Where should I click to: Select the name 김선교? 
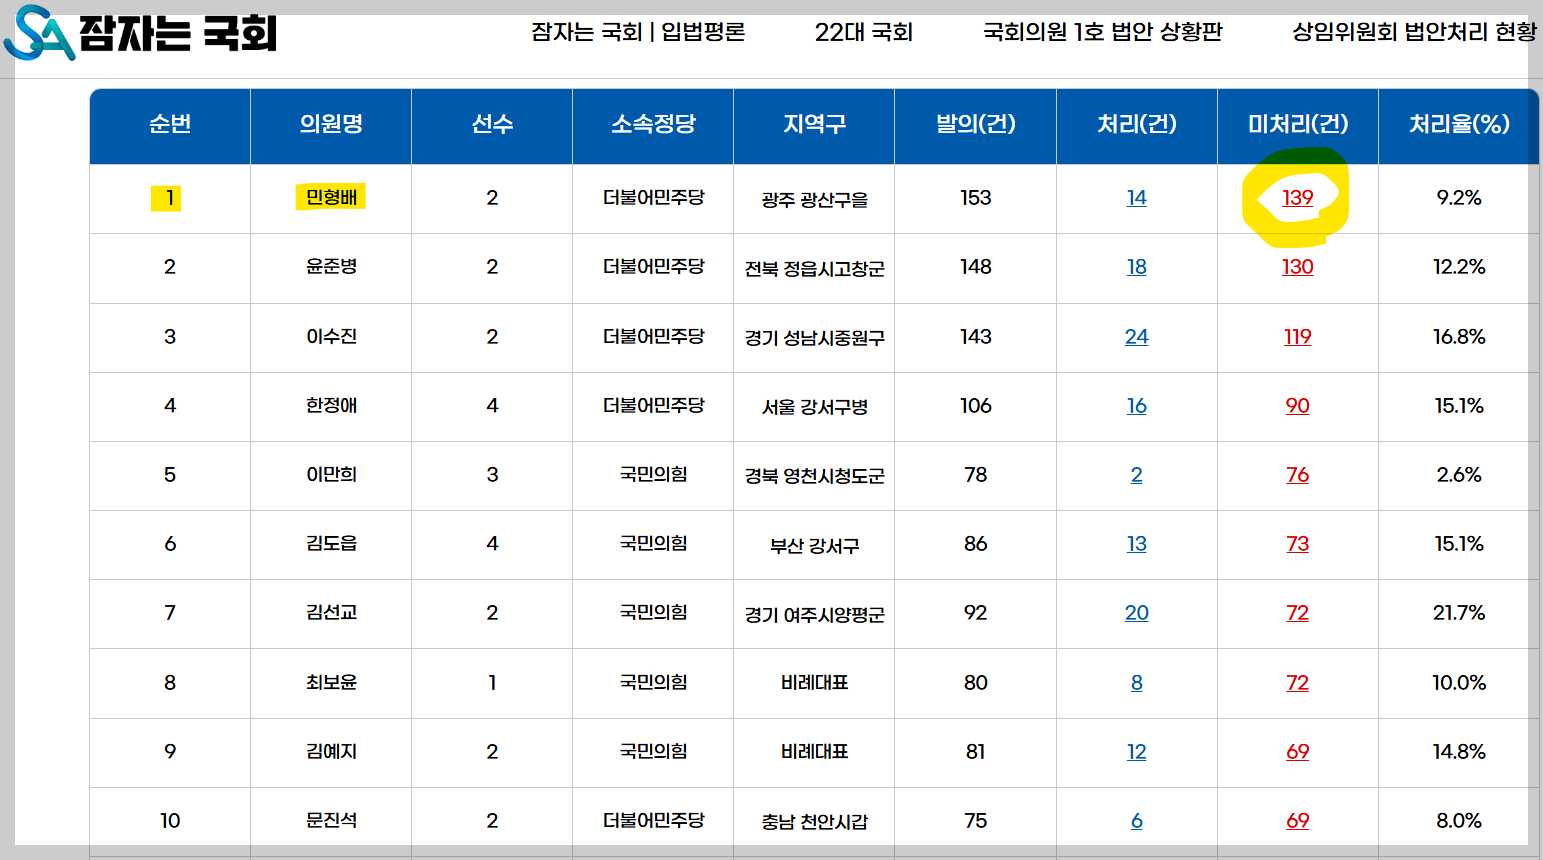coord(331,612)
